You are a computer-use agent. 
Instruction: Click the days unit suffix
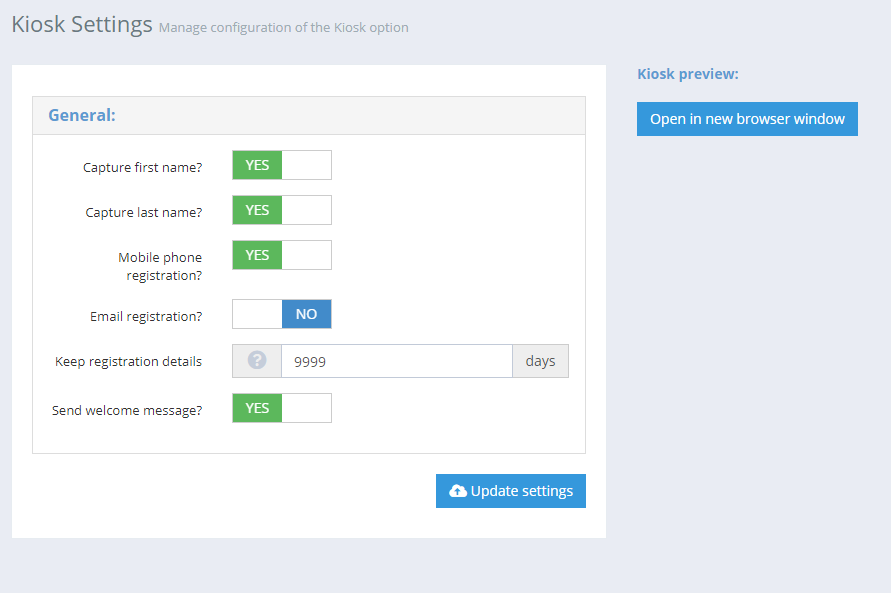point(540,361)
